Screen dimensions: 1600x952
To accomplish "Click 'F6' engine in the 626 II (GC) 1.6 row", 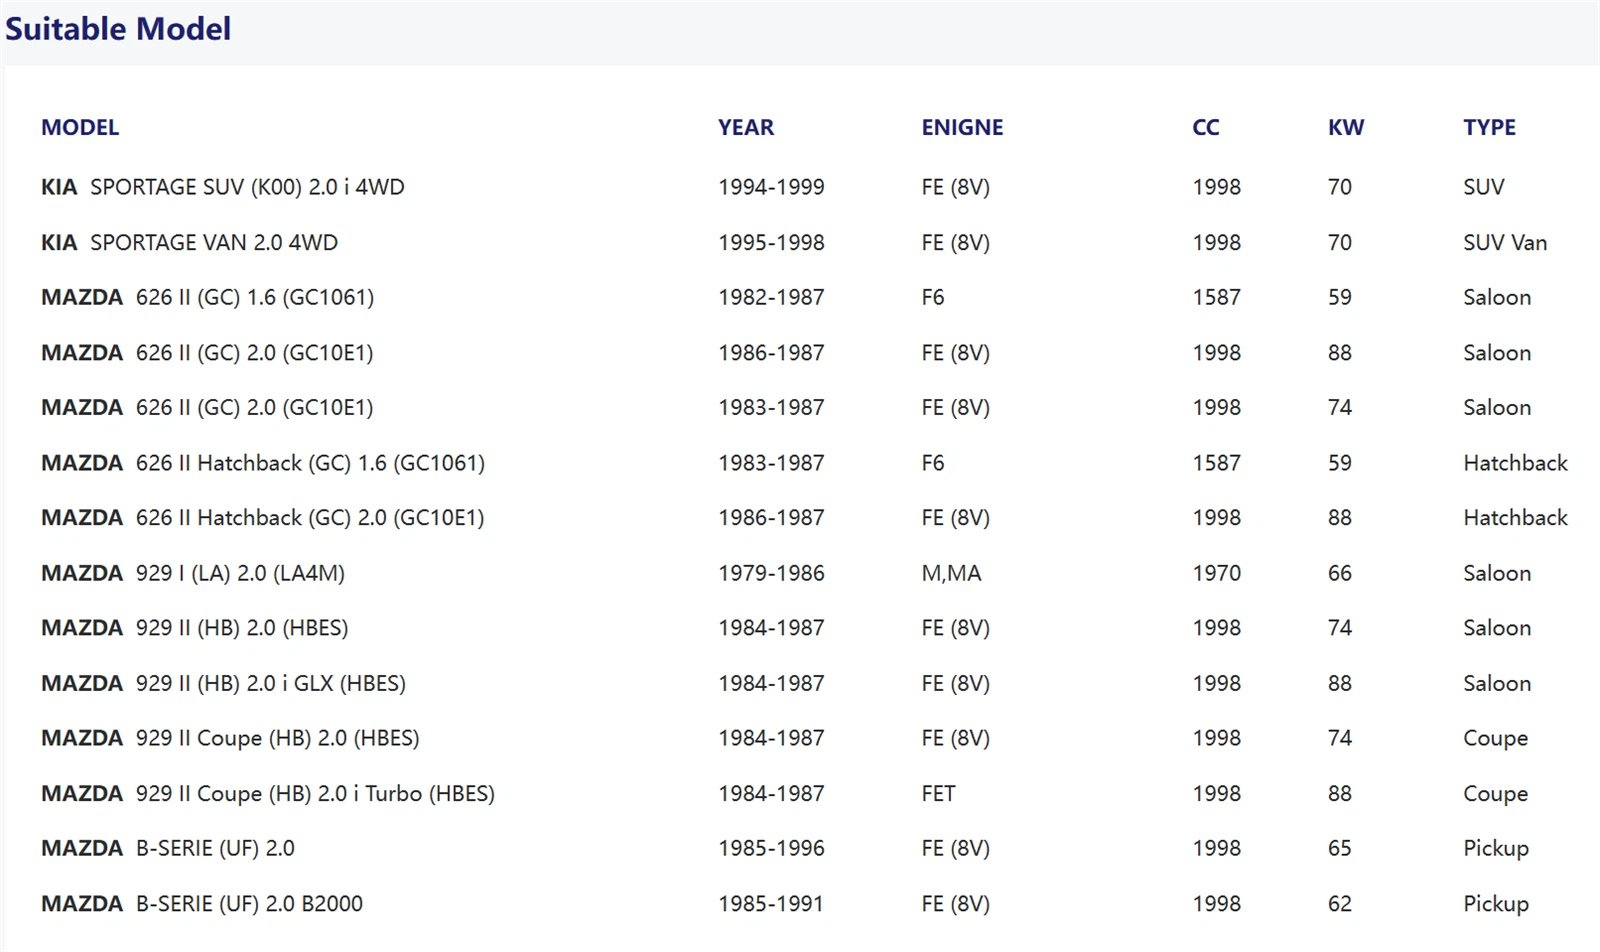I will (932, 297).
